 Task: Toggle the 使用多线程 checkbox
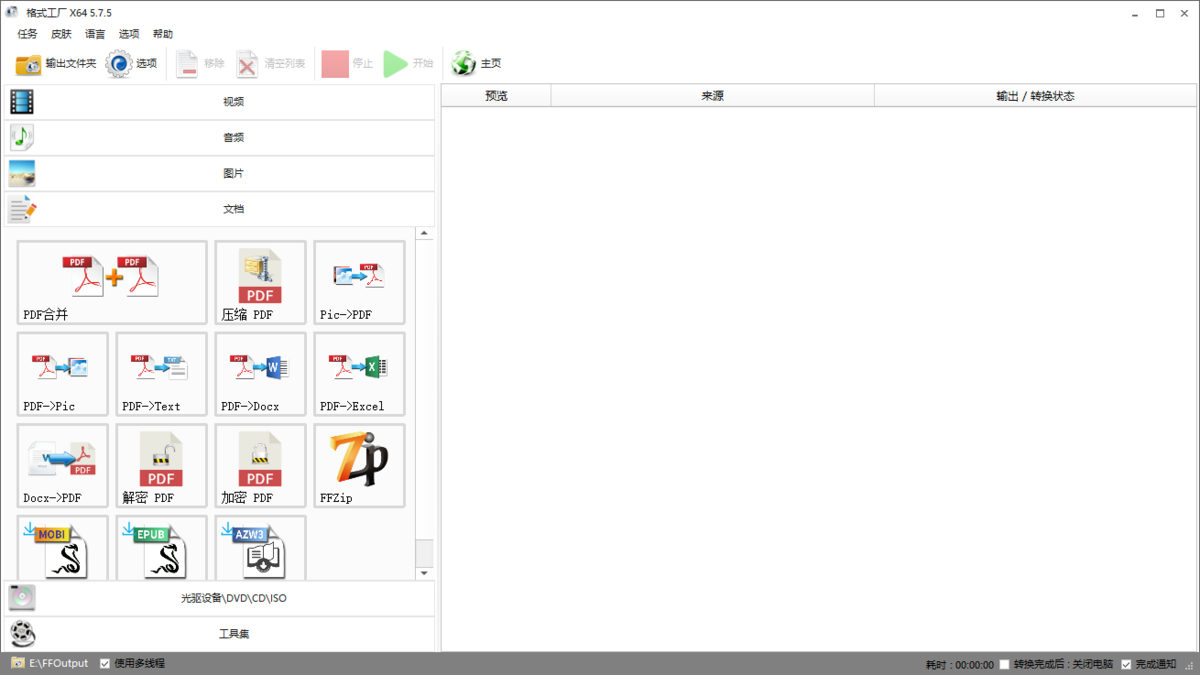coord(105,664)
